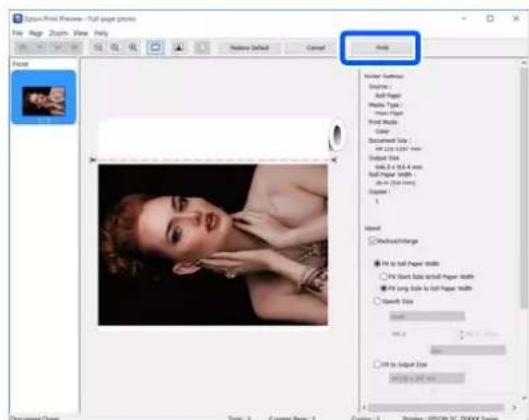Screen dimensions: 529x420
Task: Select Fit to Roll Paper Width radio
Action: coord(377,263)
